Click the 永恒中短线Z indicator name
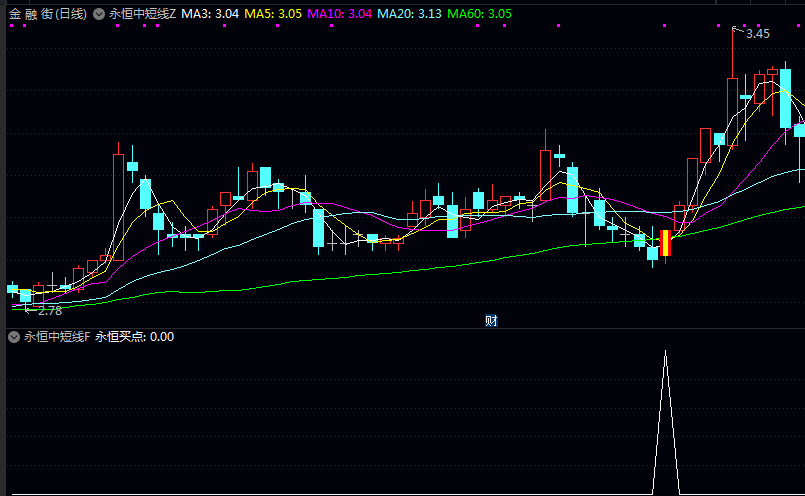Viewport: 805px width, 496px height. point(142,14)
